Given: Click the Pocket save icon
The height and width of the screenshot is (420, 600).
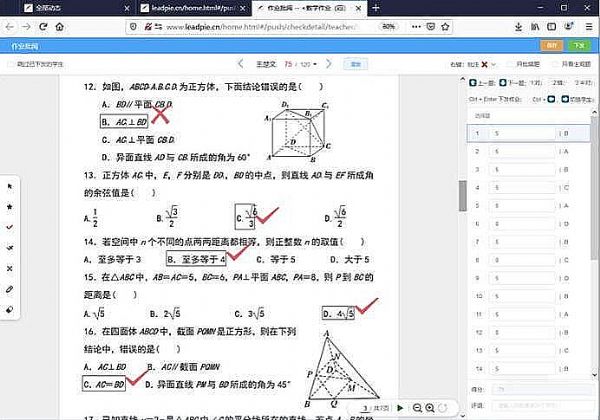Looking at the screenshot, I should (x=430, y=27).
